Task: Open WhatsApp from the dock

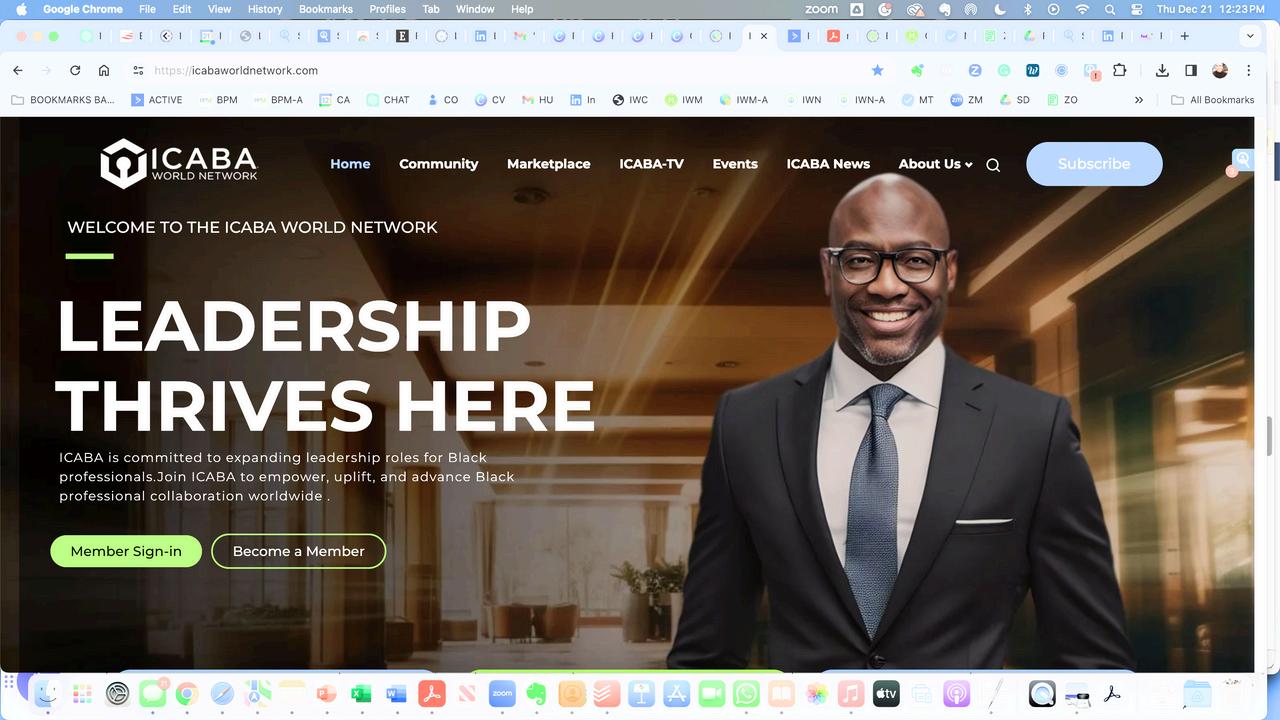Action: coord(746,693)
